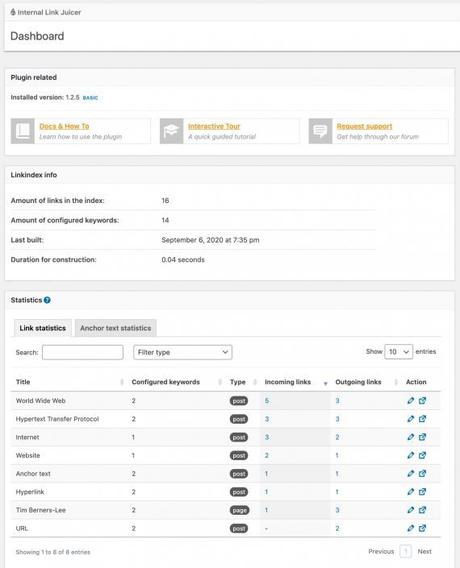Image resolution: width=460 pixels, height=568 pixels.
Task: Sort by Incoming links column
Action: pos(296,382)
